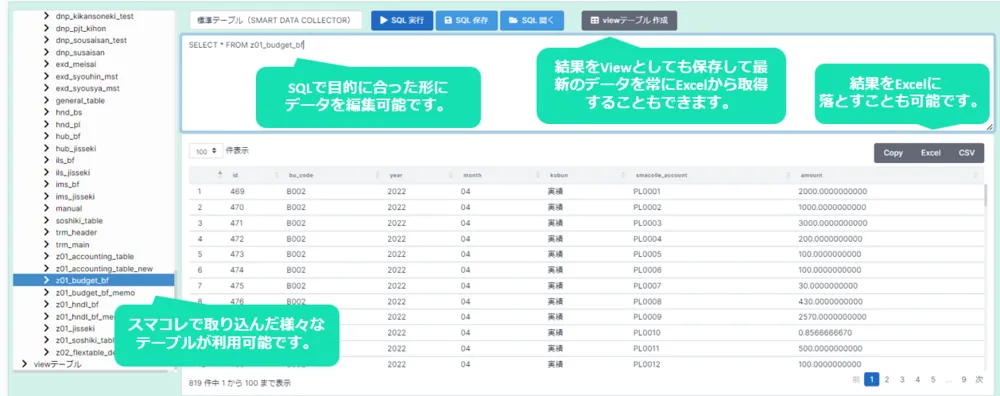Select trm_main in the table tree
The image size is (1000, 396).
tap(72, 244)
